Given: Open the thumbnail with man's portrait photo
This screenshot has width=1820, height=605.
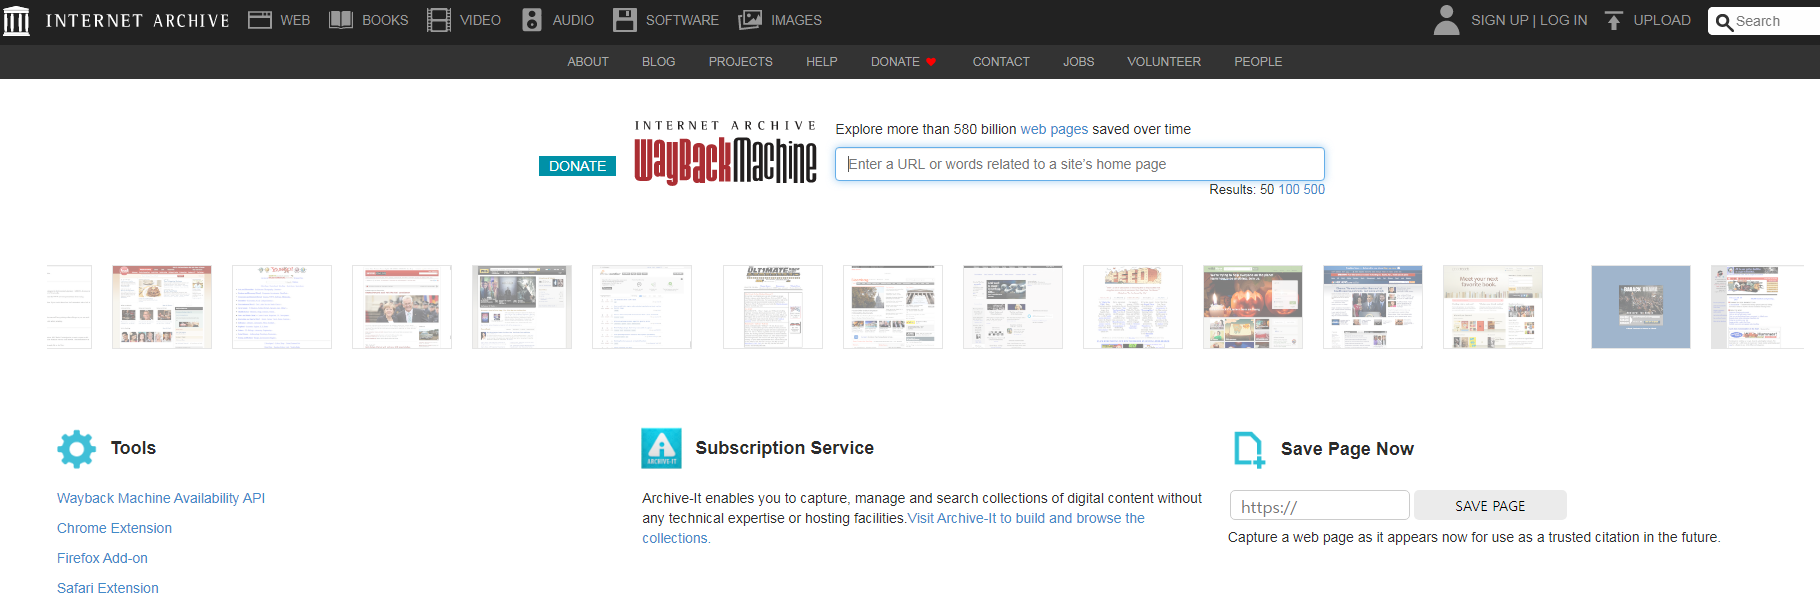Looking at the screenshot, I should (402, 307).
